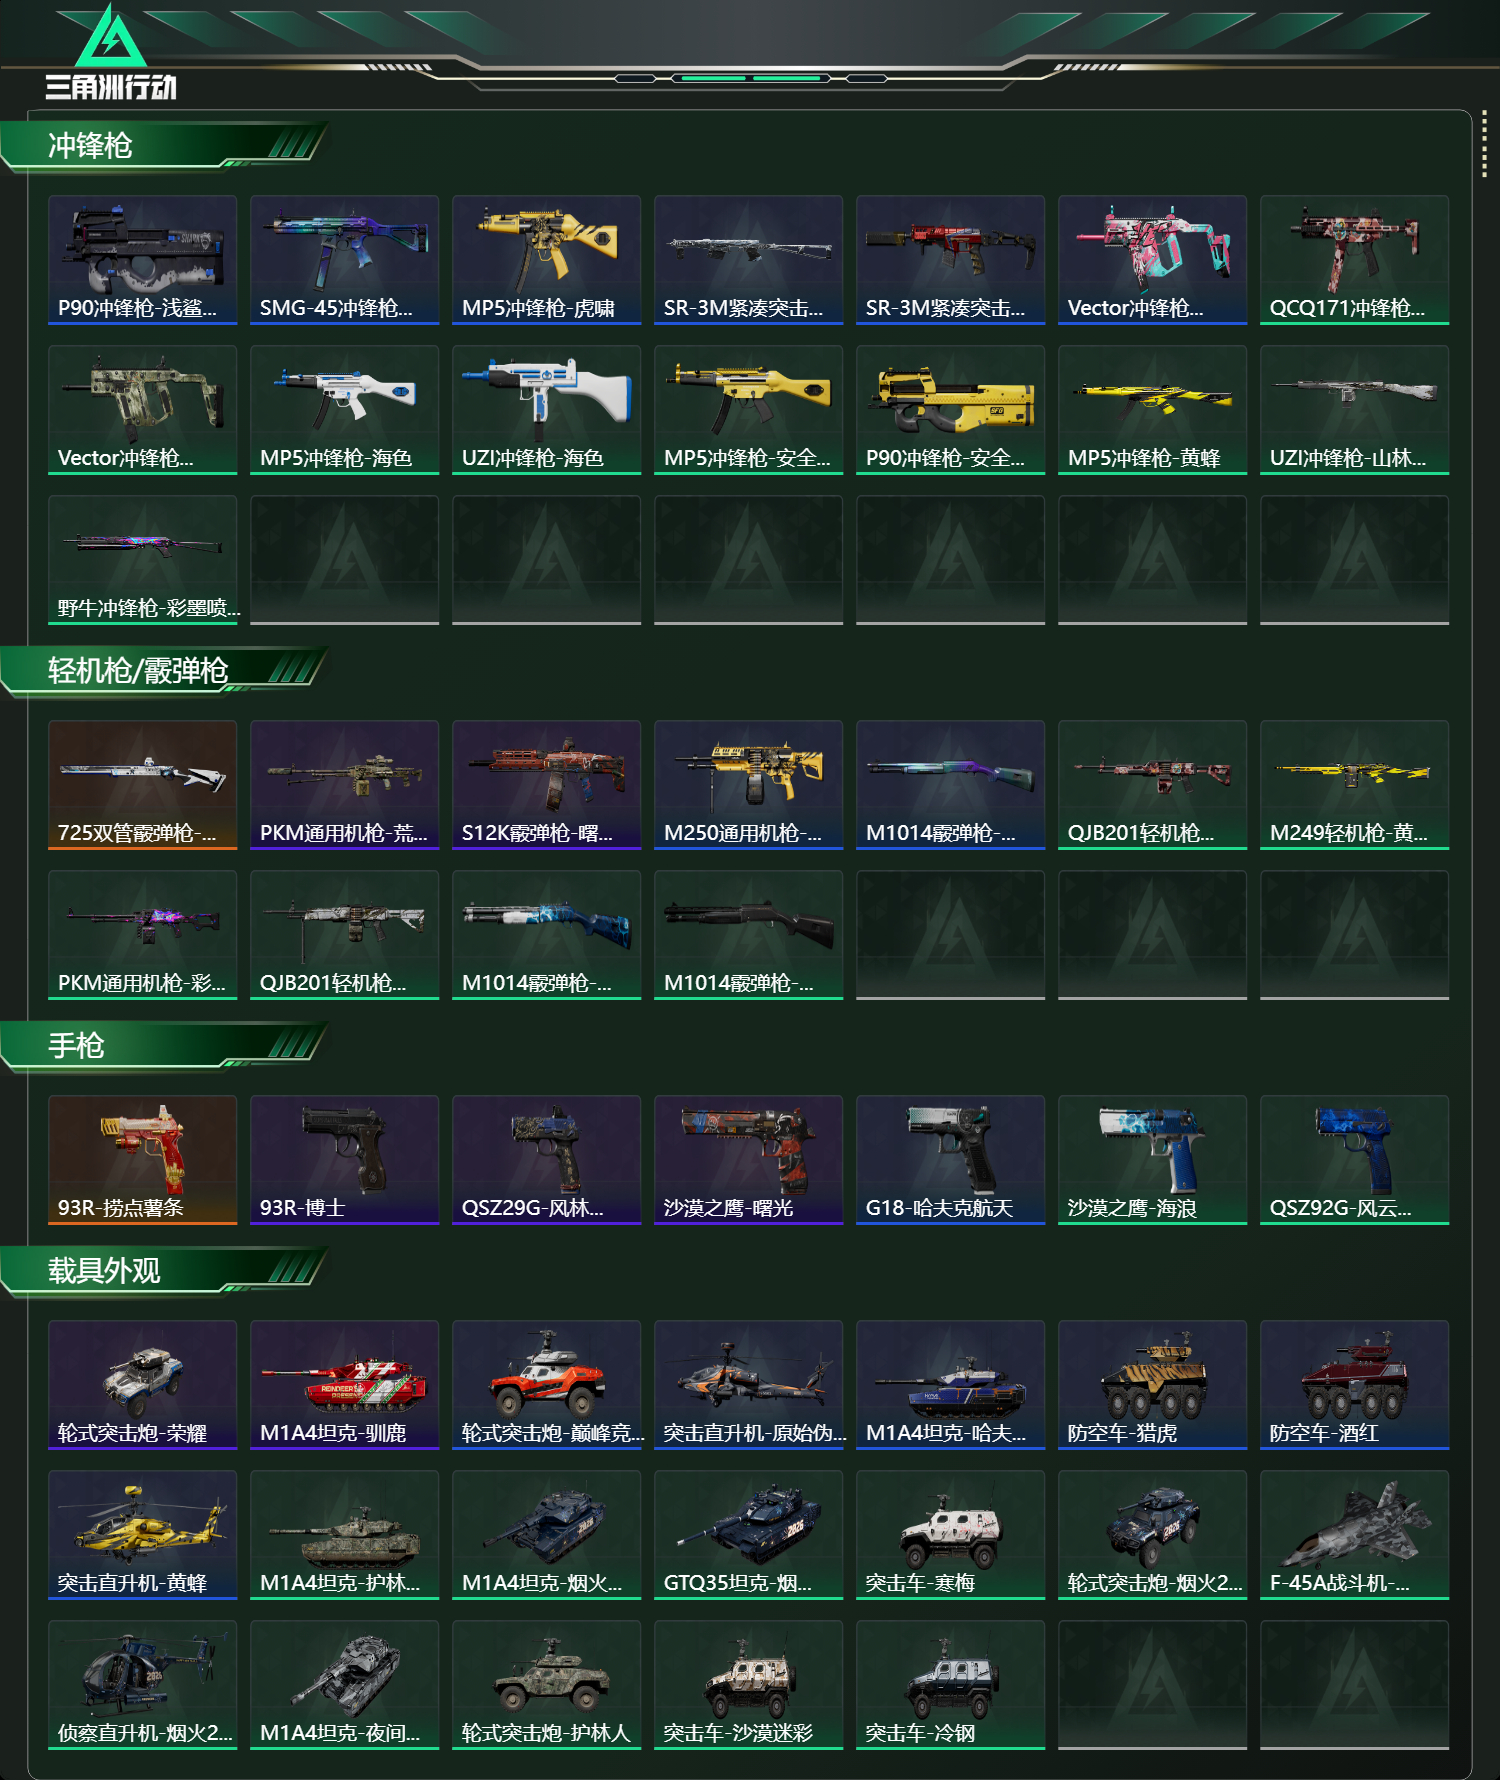Click the dotted scrollbar at panel edge
Screen dimensions: 1500x1780
point(1484,146)
